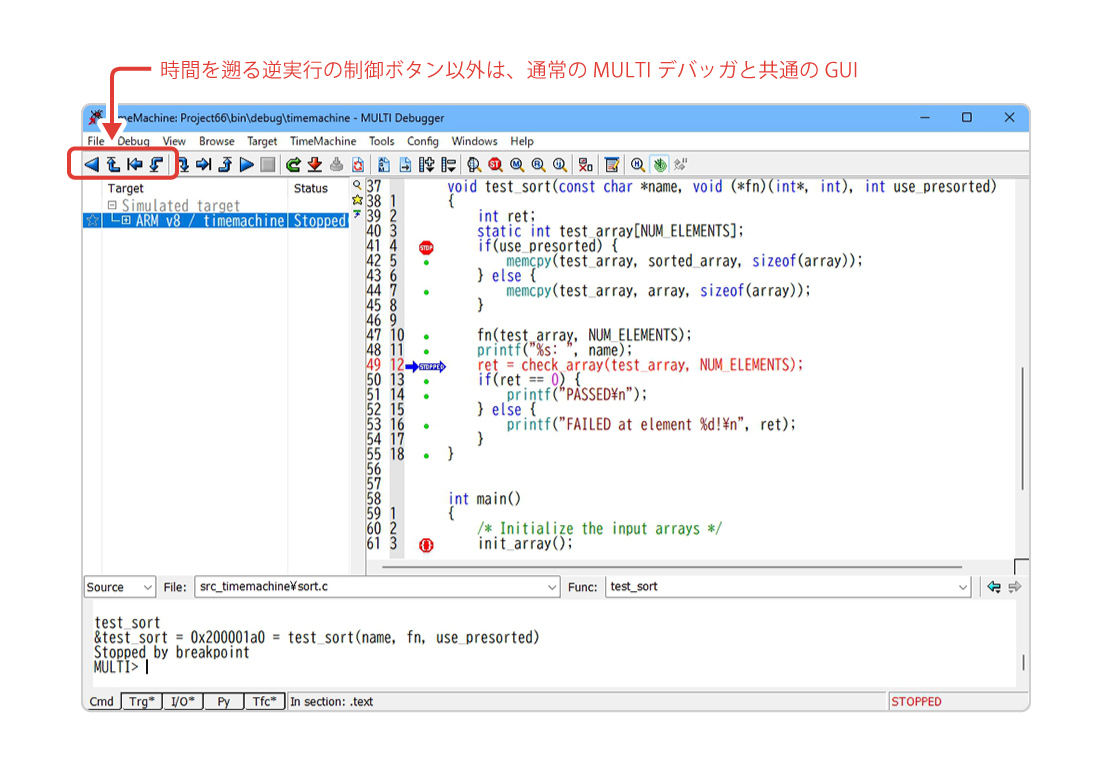Open the Windows menu
1100x772 pixels.
click(474, 141)
